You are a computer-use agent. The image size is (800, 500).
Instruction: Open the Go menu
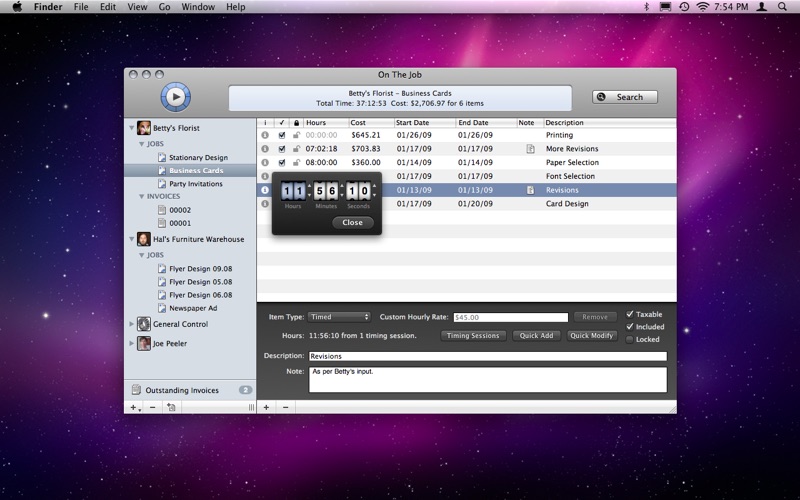click(164, 7)
